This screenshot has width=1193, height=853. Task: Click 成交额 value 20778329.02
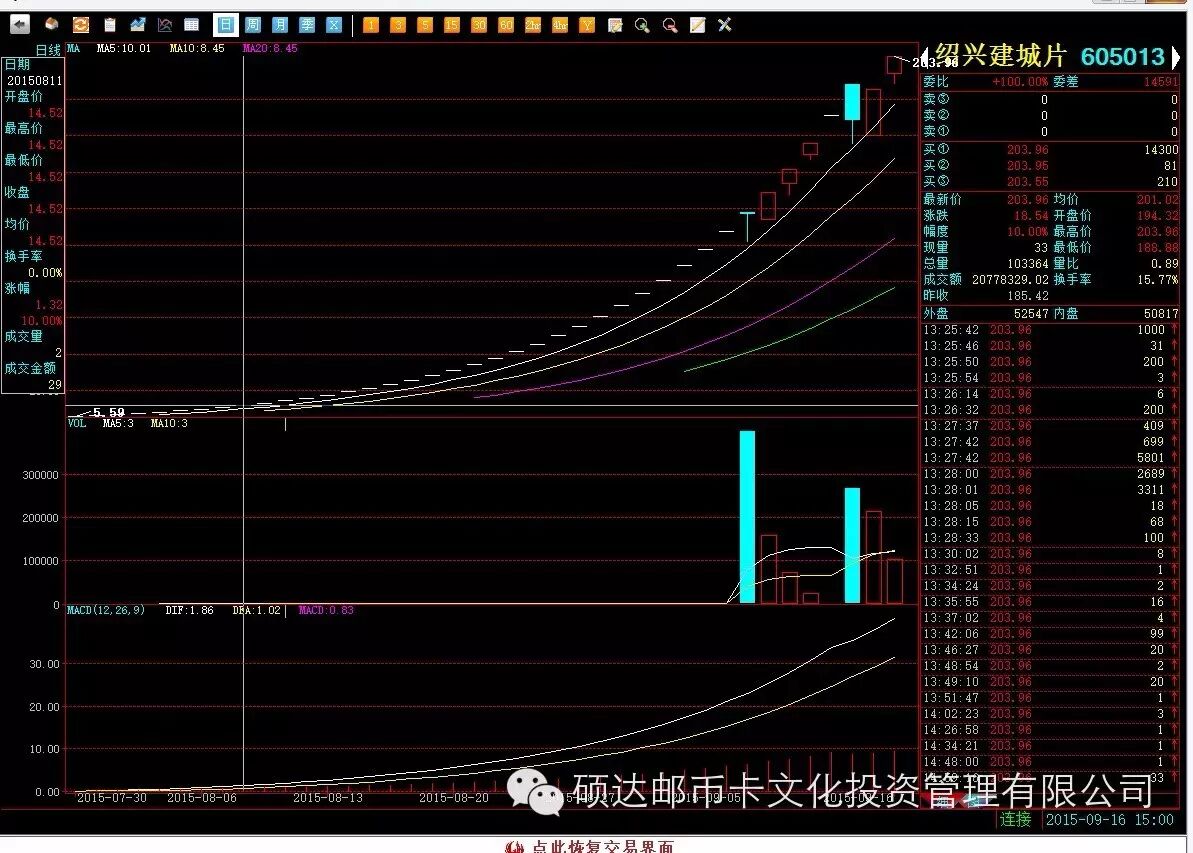1010,280
